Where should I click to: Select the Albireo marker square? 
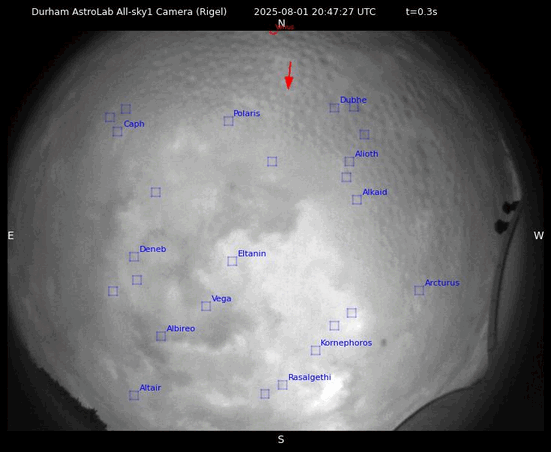tap(161, 336)
